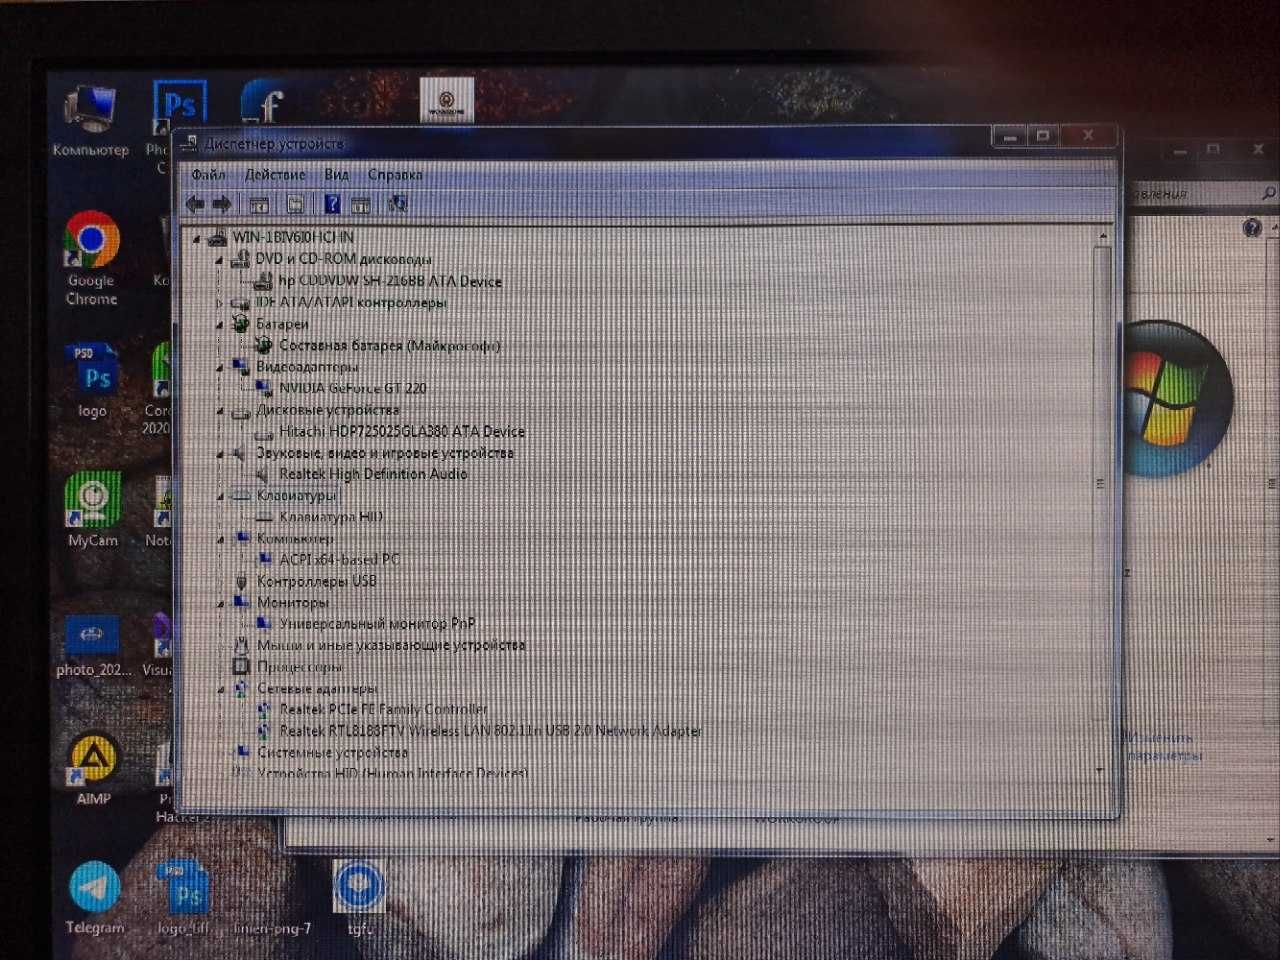Screen dimensions: 1280x960
Task: Click the scrollbar up arrow in device list
Action: [x=1103, y=237]
